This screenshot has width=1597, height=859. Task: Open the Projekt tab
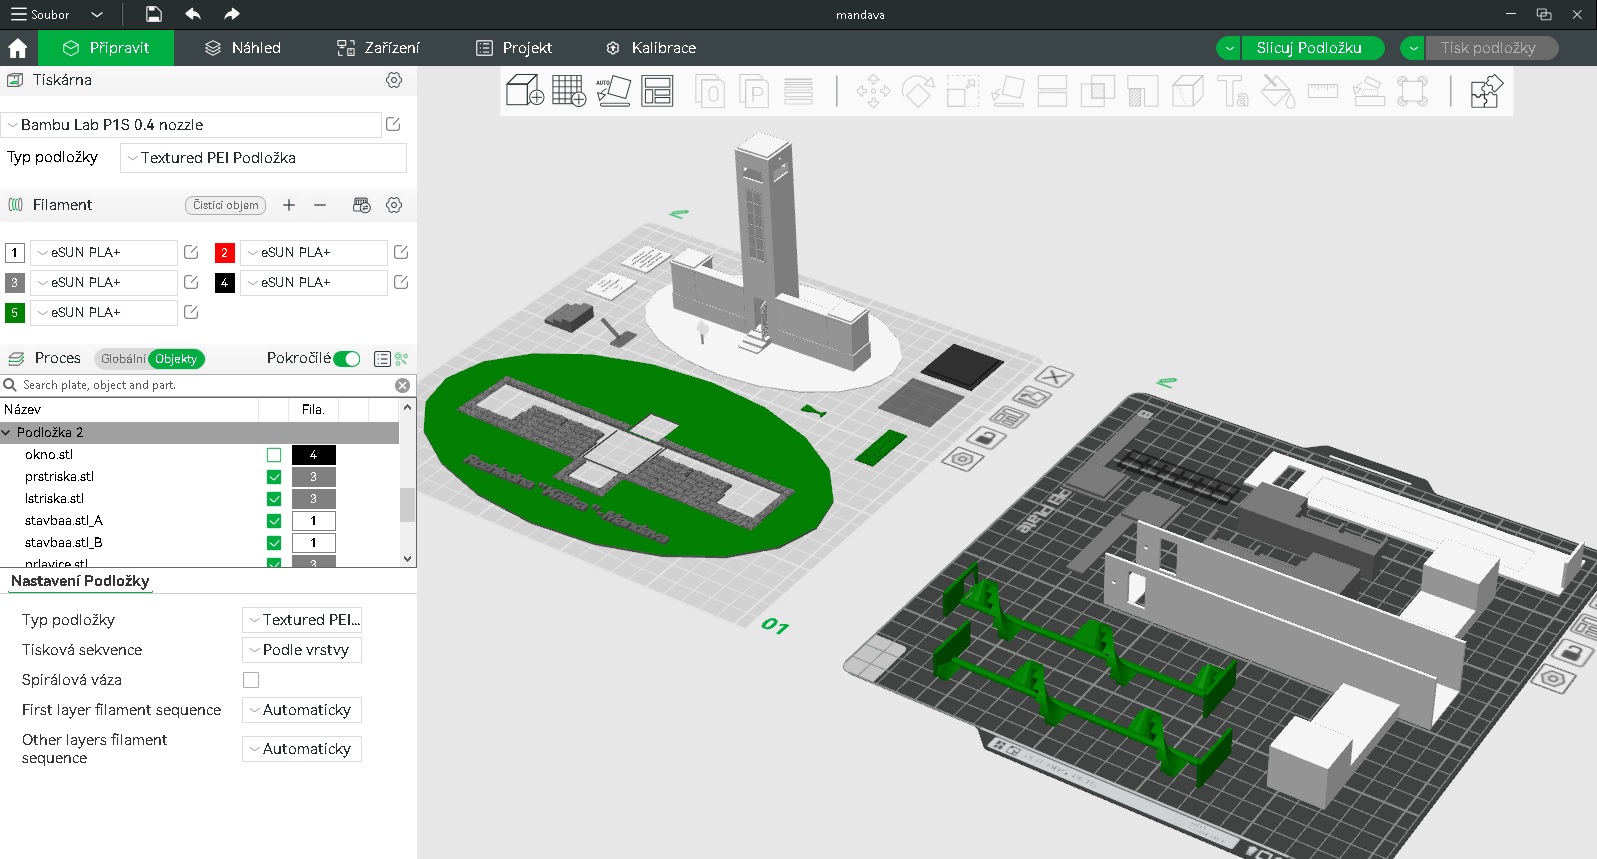[x=514, y=48]
